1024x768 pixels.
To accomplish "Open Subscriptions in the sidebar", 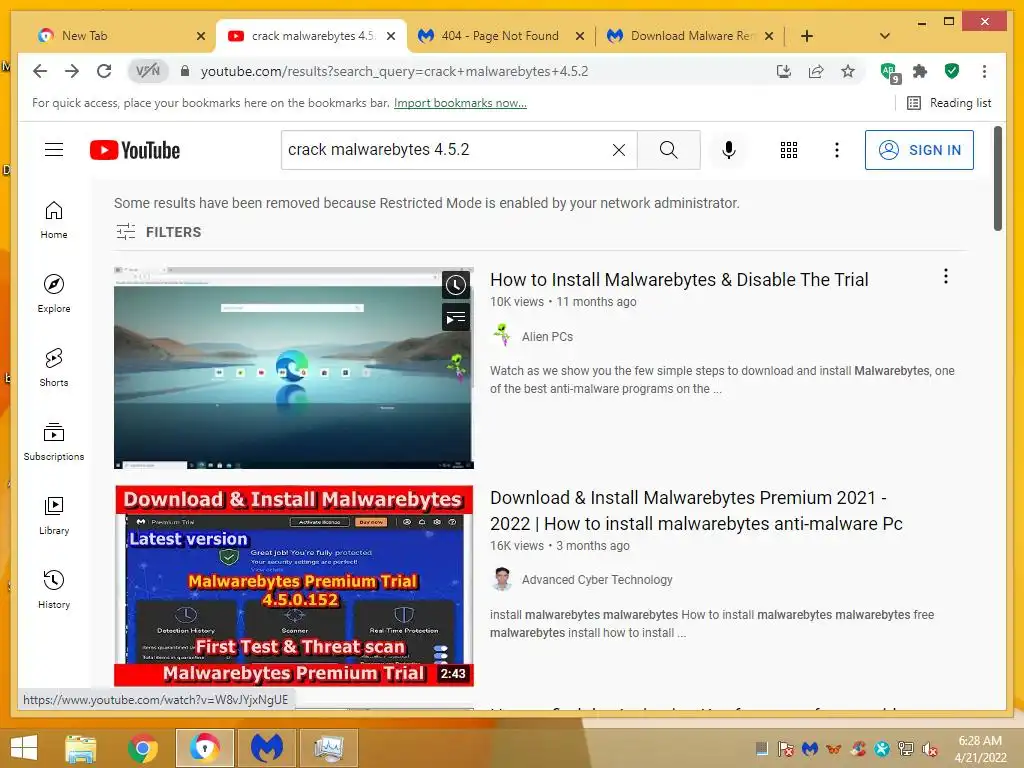I will point(54,442).
